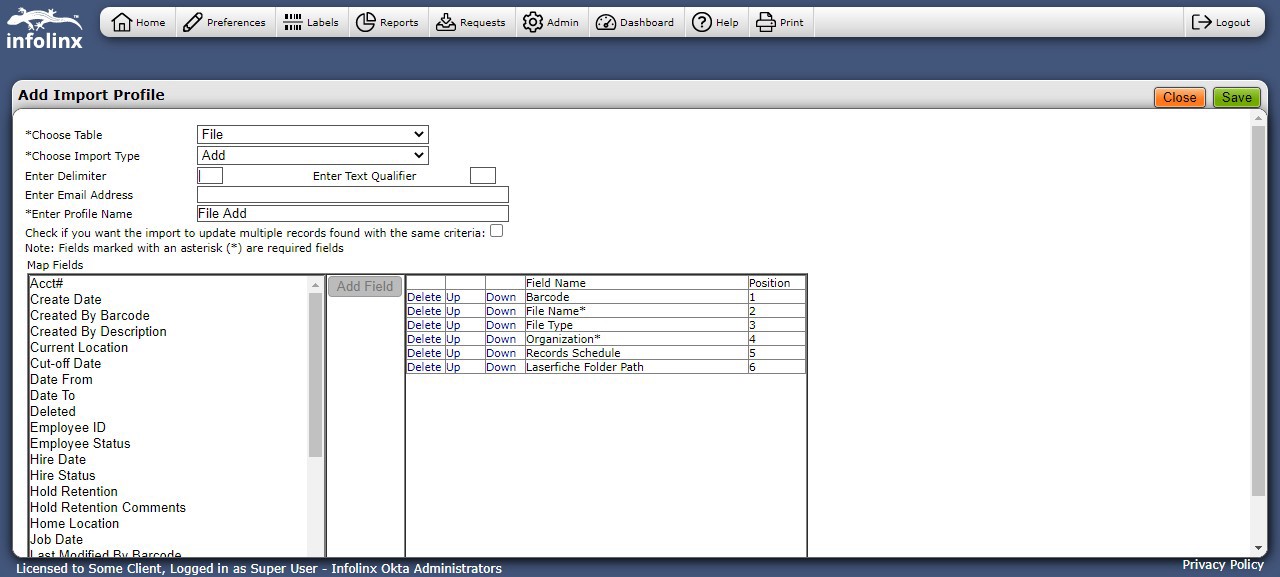
Task: Click the Home house icon
Action: coord(122,22)
